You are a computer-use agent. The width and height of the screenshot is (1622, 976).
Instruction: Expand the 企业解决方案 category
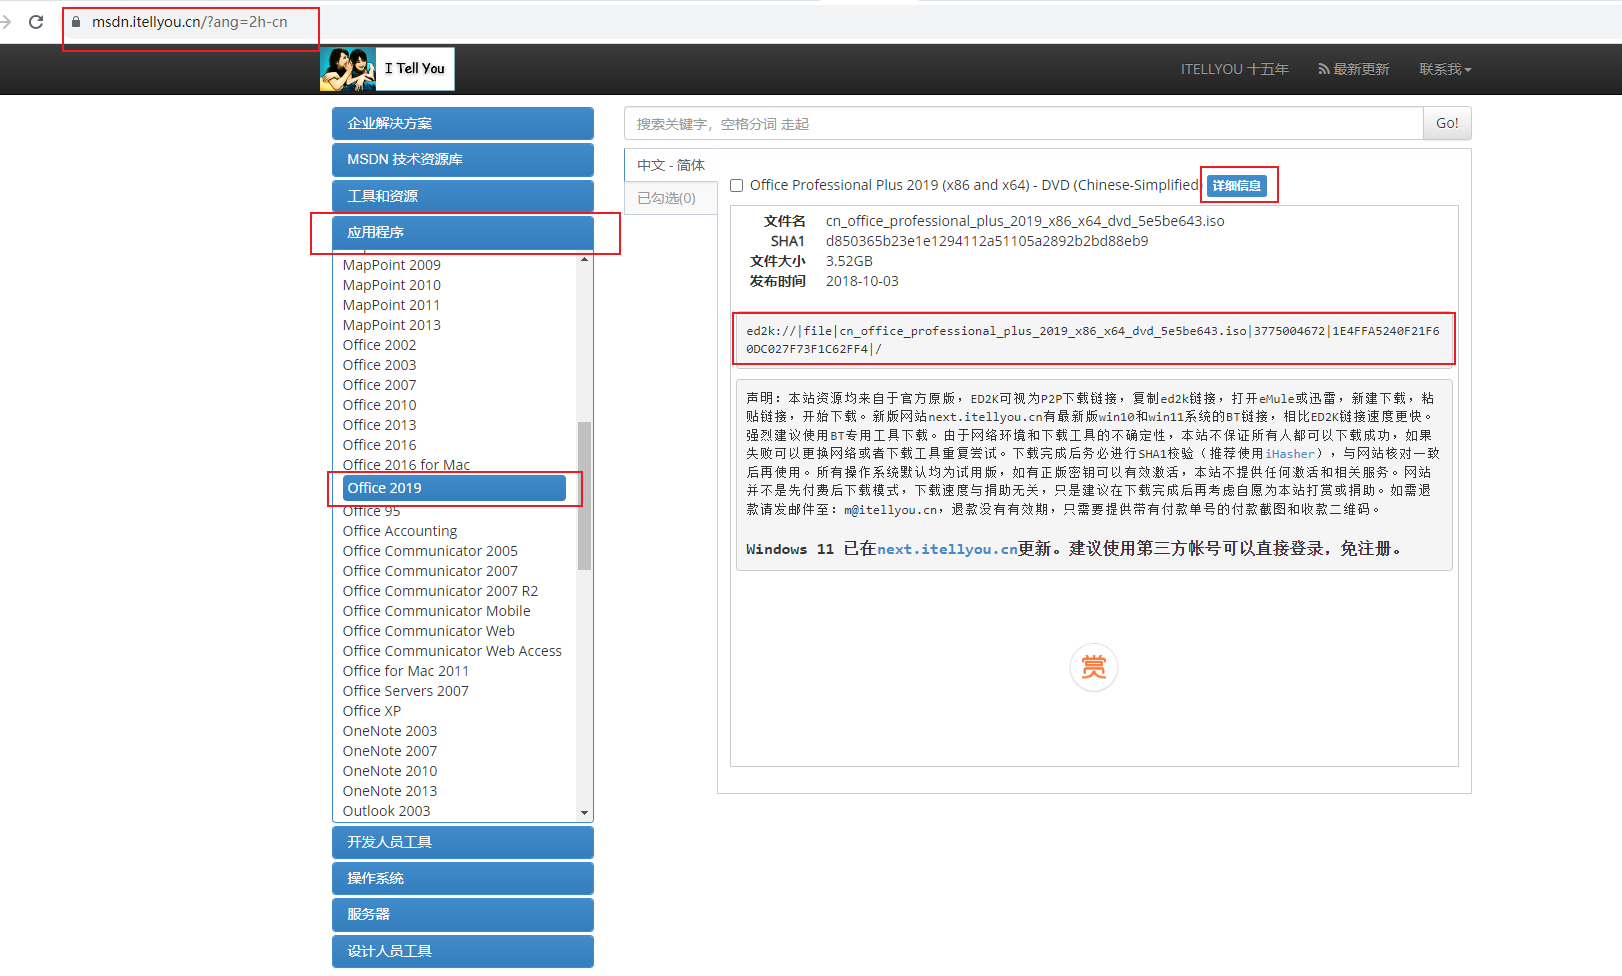point(463,123)
